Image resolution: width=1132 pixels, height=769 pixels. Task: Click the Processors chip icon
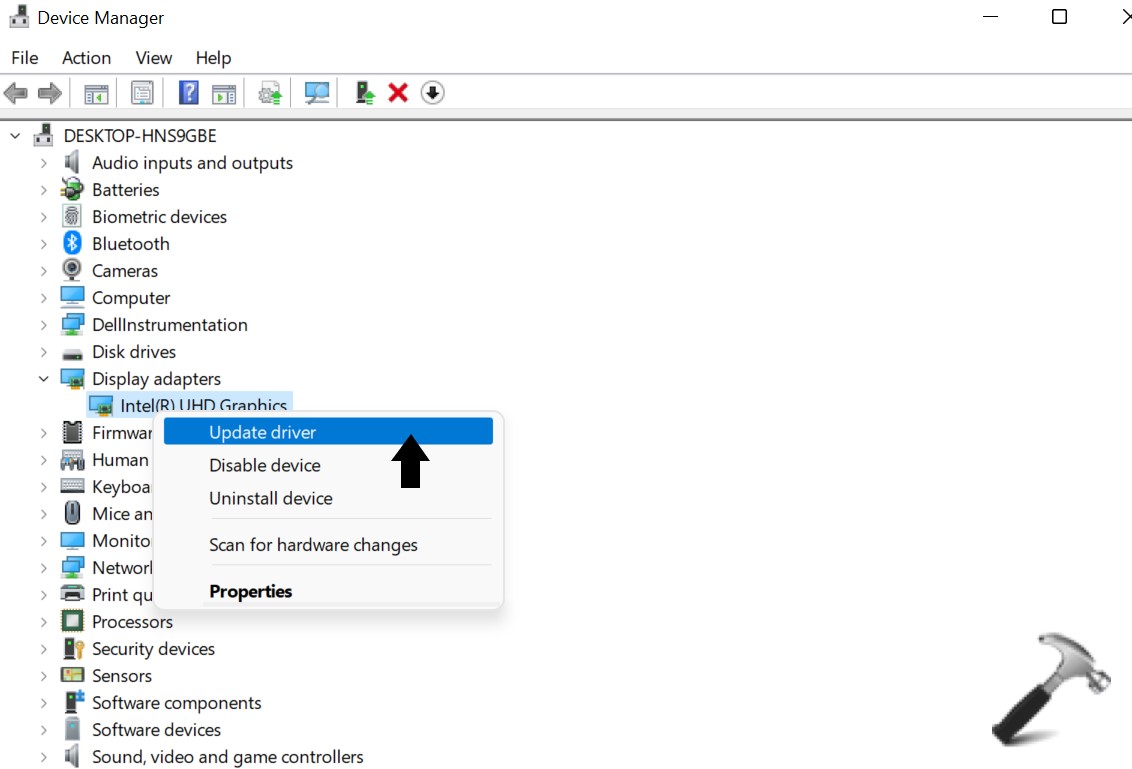[x=72, y=621]
